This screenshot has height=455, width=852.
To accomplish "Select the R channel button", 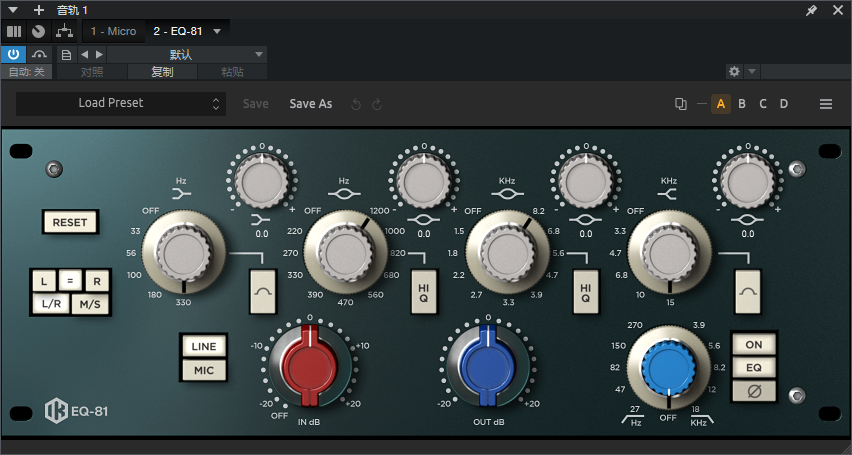I will (x=97, y=281).
